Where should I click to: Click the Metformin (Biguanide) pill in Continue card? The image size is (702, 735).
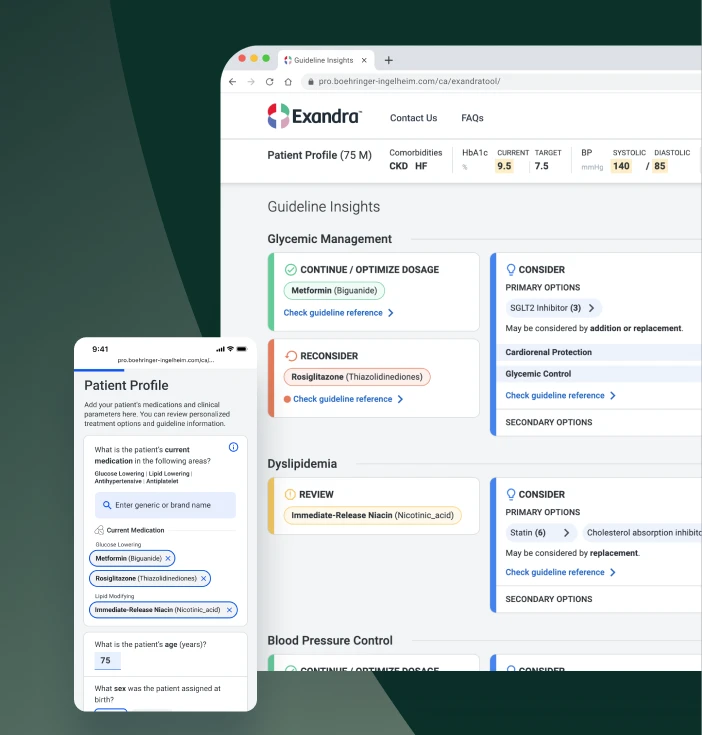[x=334, y=291]
